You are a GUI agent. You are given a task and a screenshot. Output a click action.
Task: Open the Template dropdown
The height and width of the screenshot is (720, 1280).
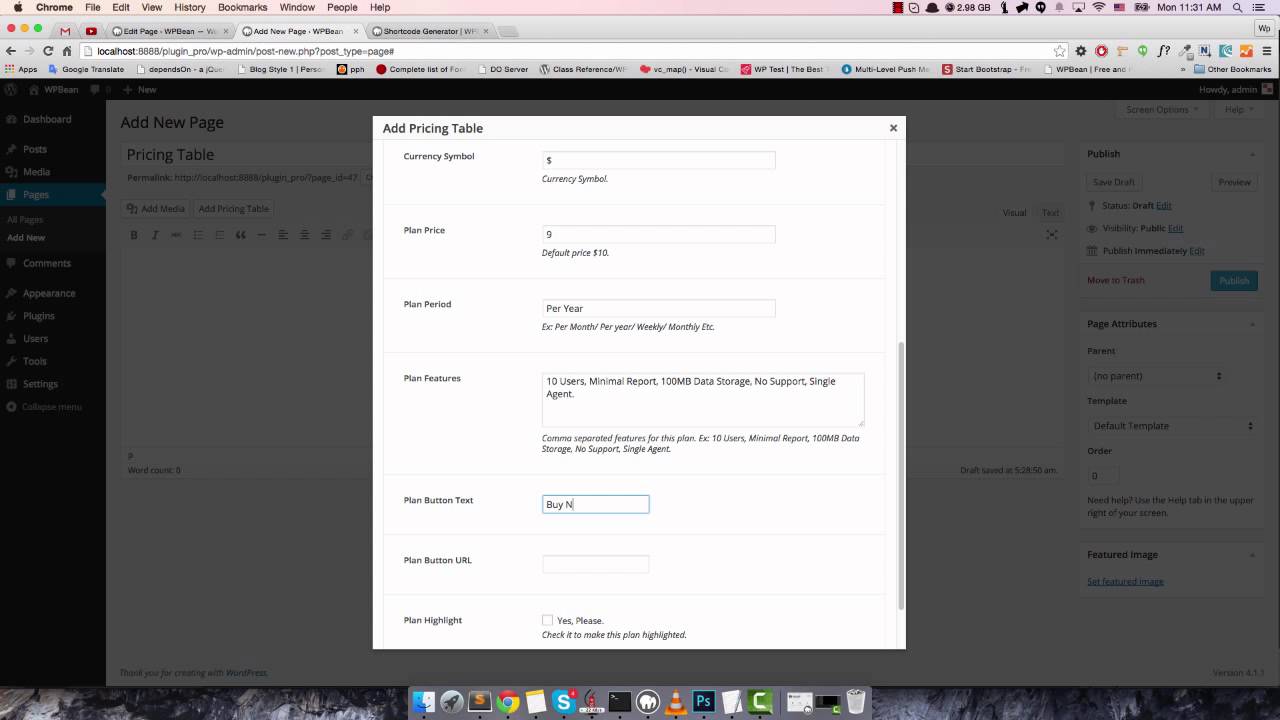click(1172, 426)
